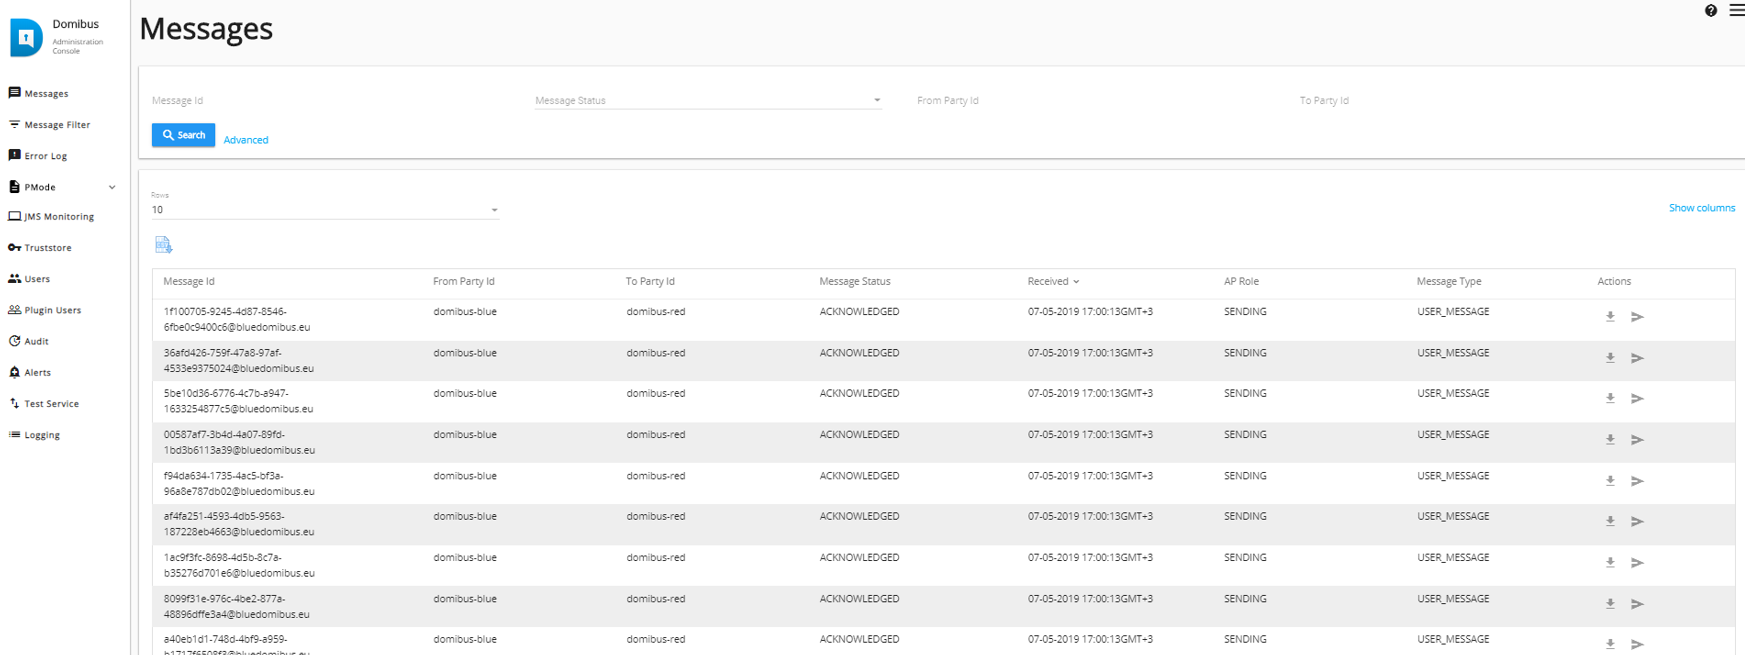The height and width of the screenshot is (655, 1745).
Task: Click the Domibus logo icon
Action: (x=26, y=38)
